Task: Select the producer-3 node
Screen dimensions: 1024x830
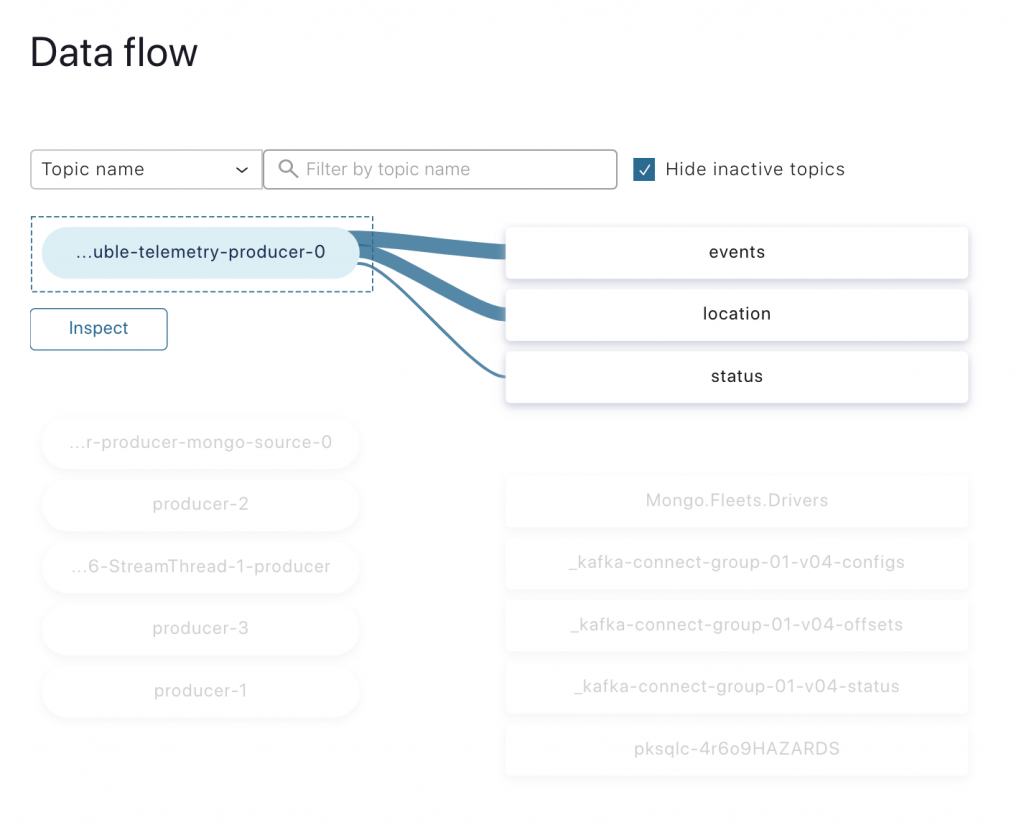Action: (x=200, y=629)
